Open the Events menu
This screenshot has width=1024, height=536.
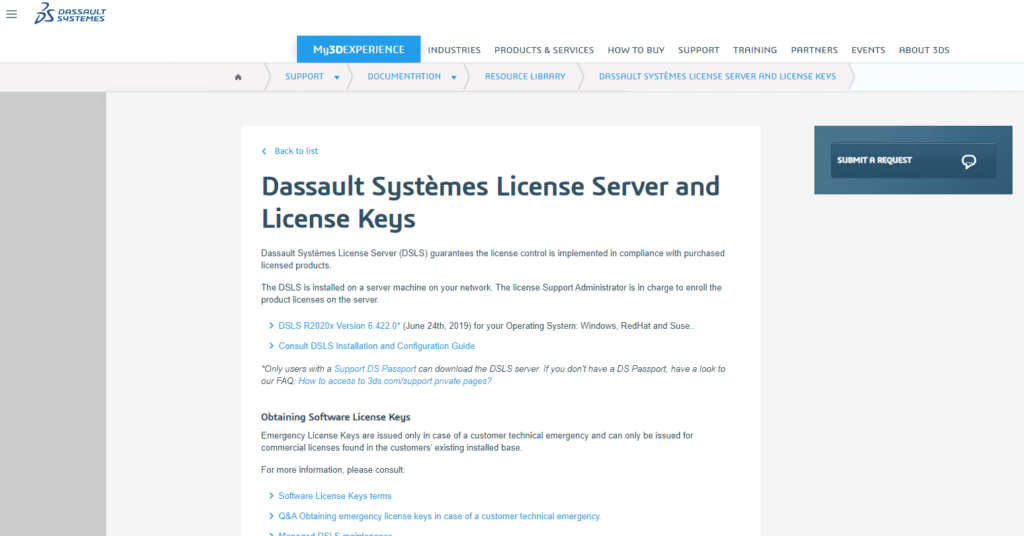pos(868,50)
